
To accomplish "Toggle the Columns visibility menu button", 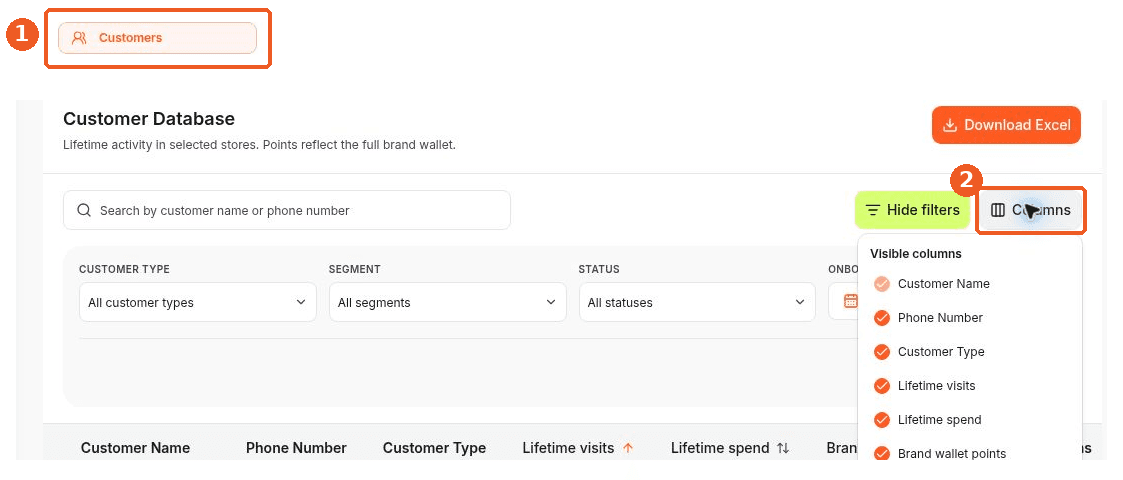I will pyautogui.click(x=1031, y=210).
